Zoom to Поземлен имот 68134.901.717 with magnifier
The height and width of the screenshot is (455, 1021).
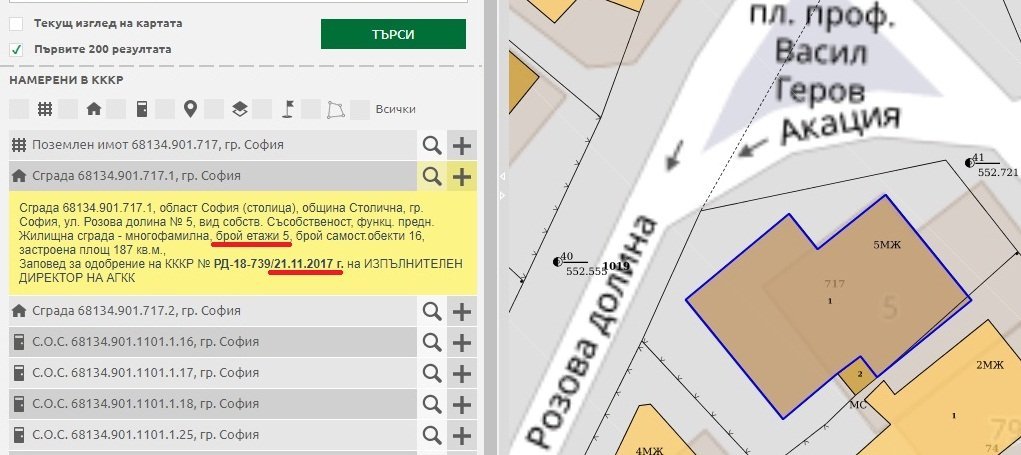[431, 145]
